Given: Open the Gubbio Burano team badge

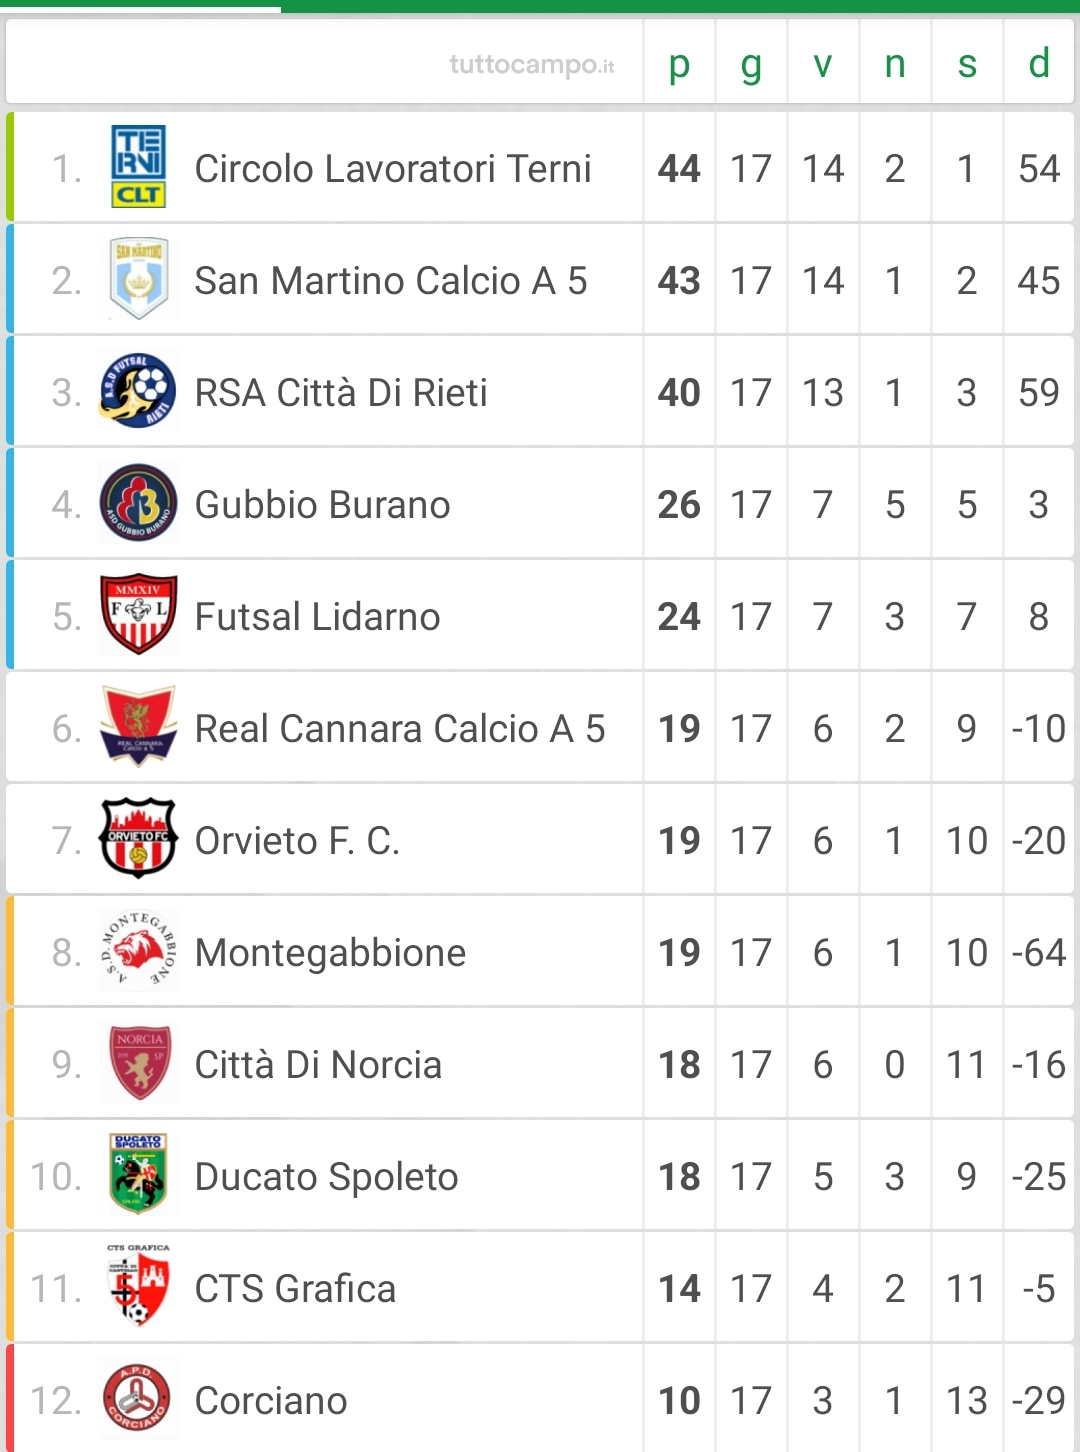Looking at the screenshot, I should [138, 503].
